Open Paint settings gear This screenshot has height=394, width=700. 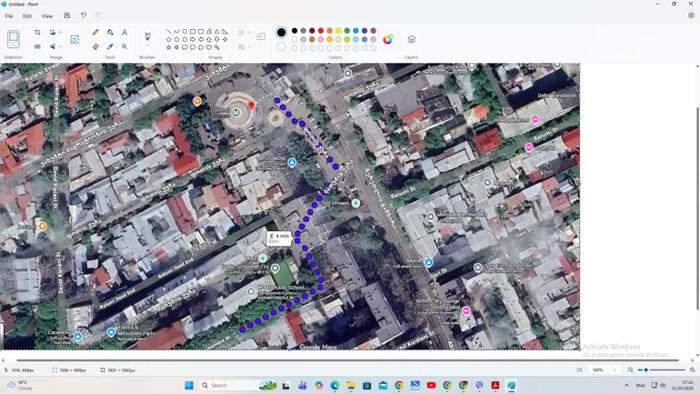point(691,16)
